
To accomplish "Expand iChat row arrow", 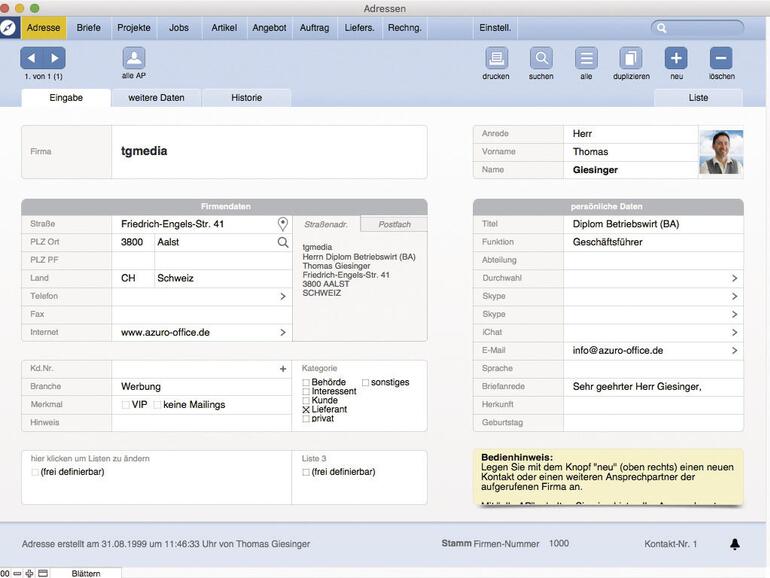I will coord(734,332).
